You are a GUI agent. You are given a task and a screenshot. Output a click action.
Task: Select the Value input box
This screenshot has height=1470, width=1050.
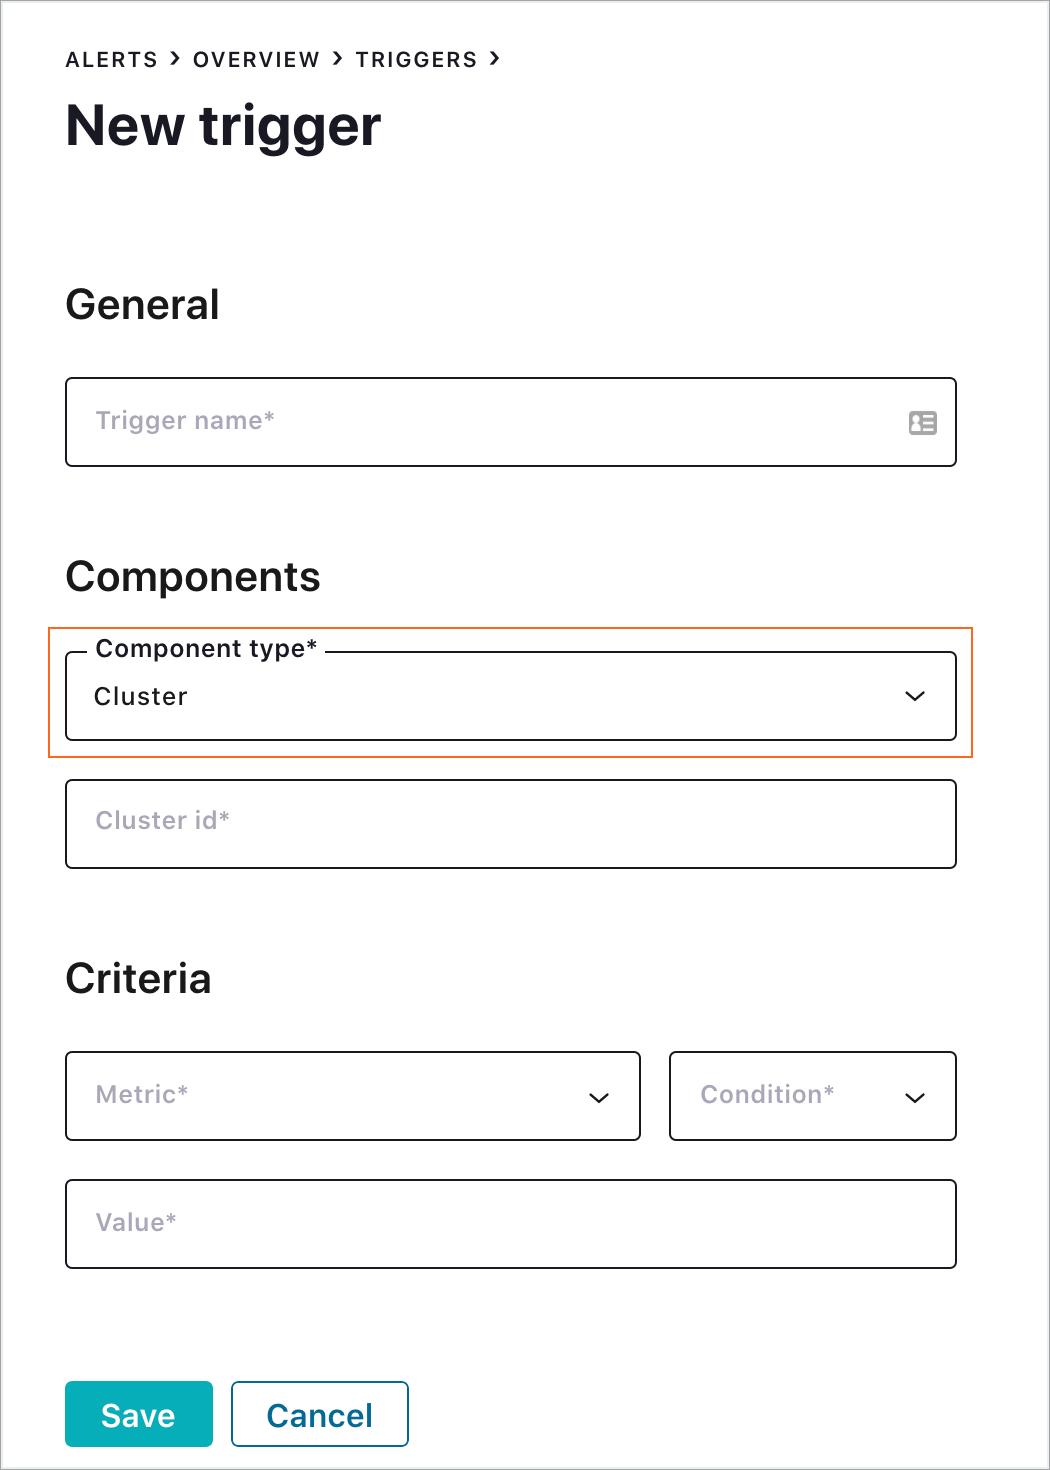[510, 1224]
